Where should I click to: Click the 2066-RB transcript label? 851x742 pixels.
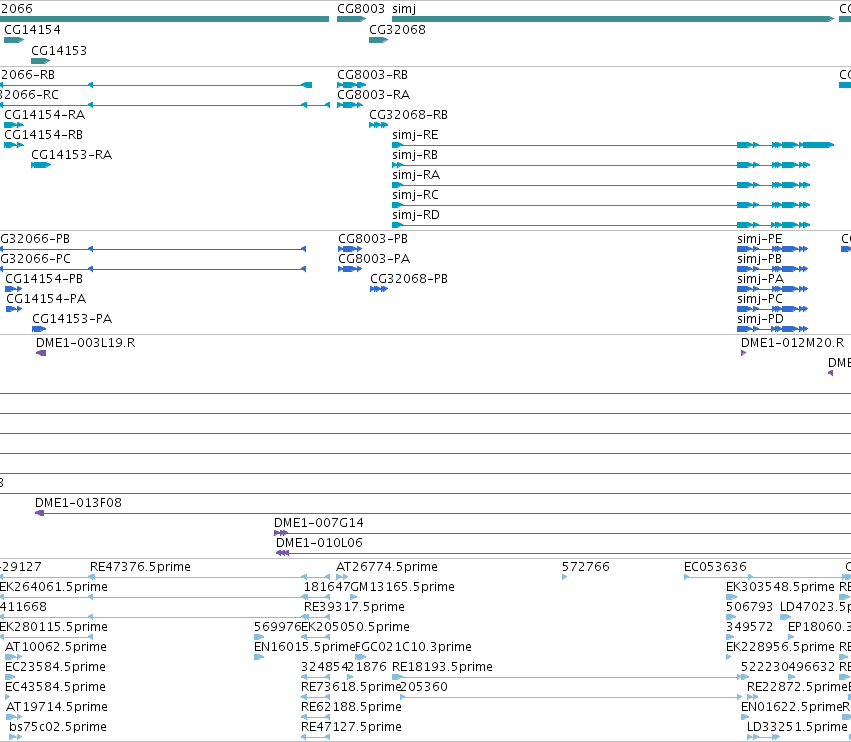pos(27,75)
